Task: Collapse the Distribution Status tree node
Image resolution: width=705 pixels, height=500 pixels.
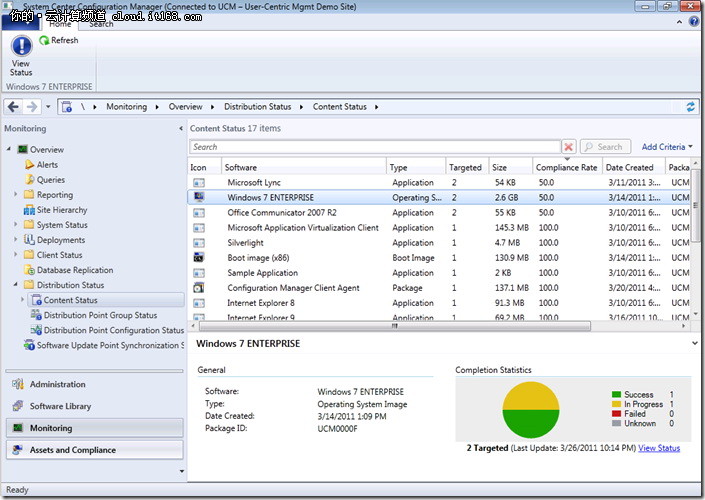Action: [16, 285]
